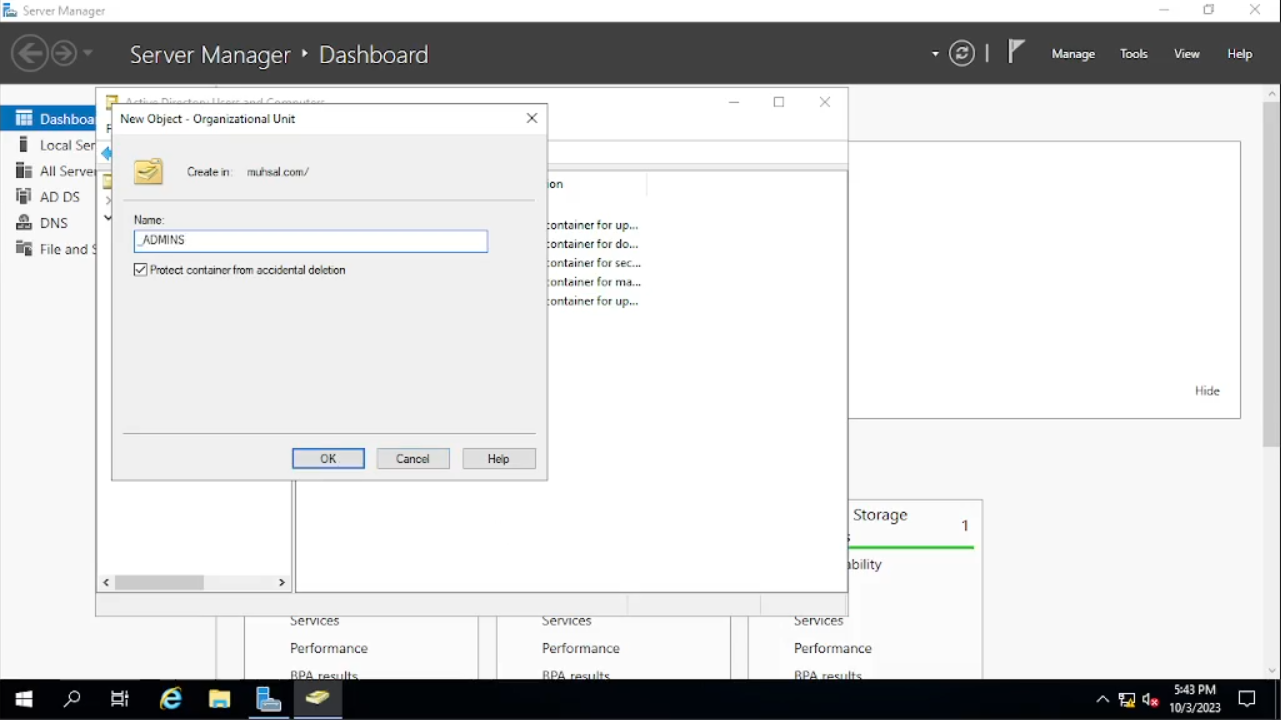Click the Server Manager refresh icon

tap(962, 54)
